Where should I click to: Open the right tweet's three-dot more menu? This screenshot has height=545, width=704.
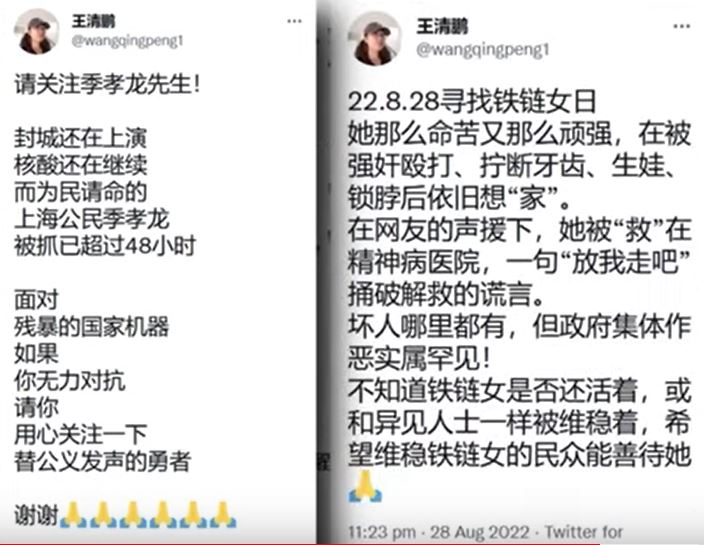(682, 26)
